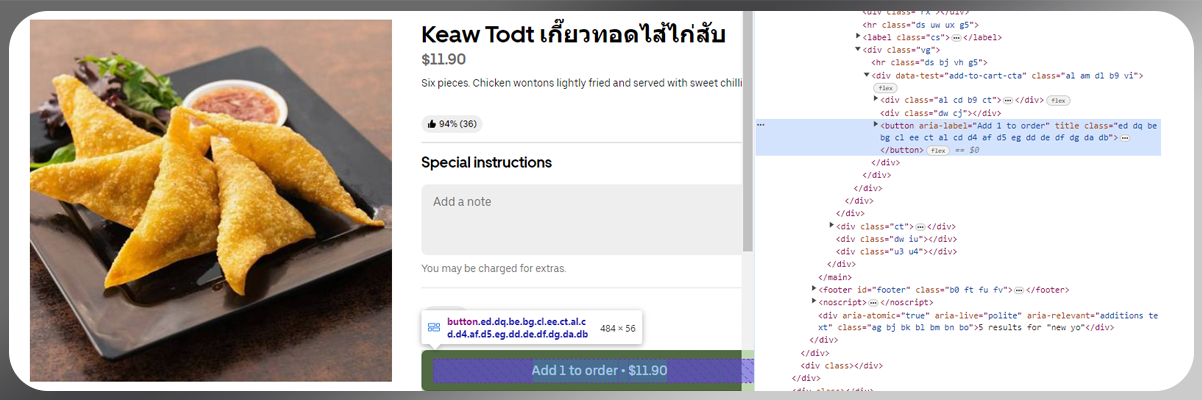Image resolution: width=1202 pixels, height=400 pixels.
Task: Expand the div class="al cd b9 ct" node
Action: click(x=876, y=100)
